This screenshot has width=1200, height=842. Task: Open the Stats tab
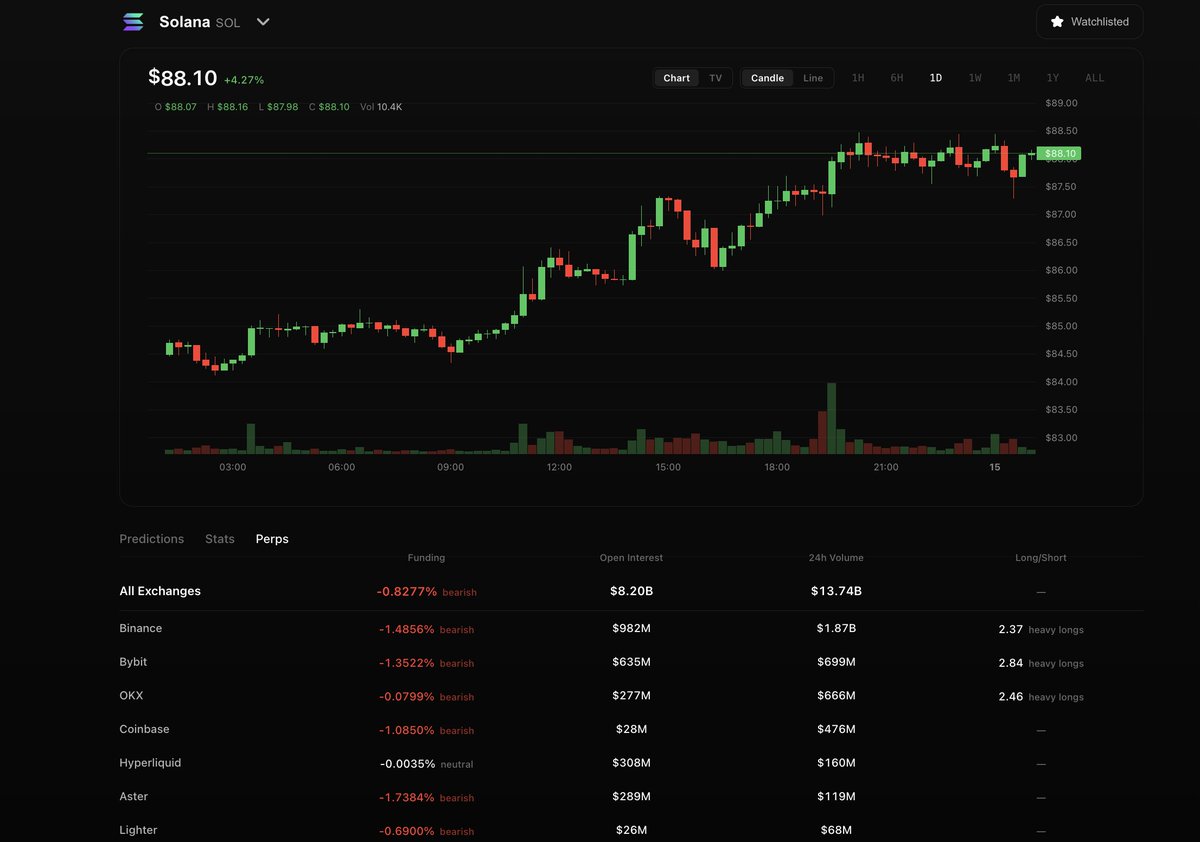pos(220,539)
